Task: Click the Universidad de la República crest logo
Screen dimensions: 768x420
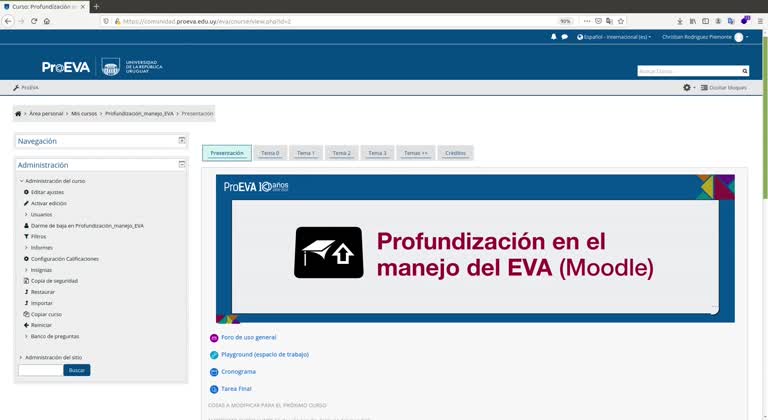Action: 111,67
